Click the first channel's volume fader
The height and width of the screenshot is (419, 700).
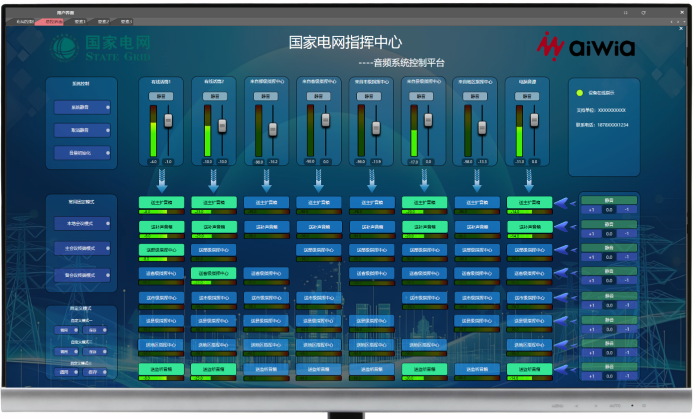[x=168, y=120]
